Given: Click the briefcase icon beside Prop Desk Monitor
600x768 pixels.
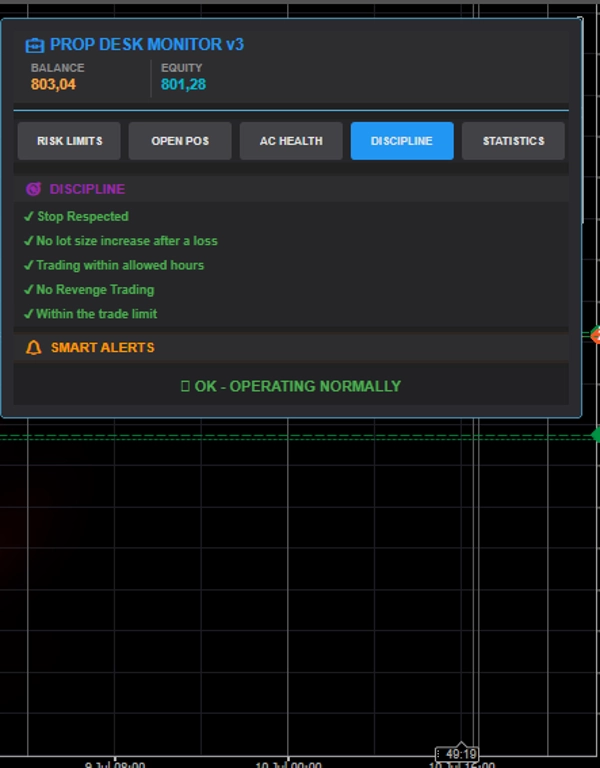Looking at the screenshot, I should 35,45.
